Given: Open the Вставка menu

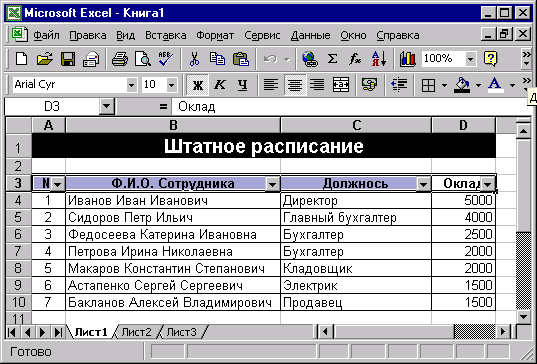Looking at the screenshot, I should tap(166, 35).
